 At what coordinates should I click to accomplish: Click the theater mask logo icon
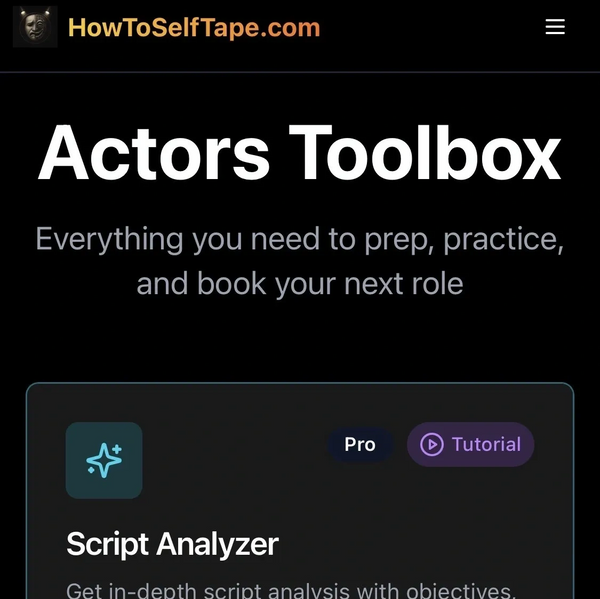point(35,27)
